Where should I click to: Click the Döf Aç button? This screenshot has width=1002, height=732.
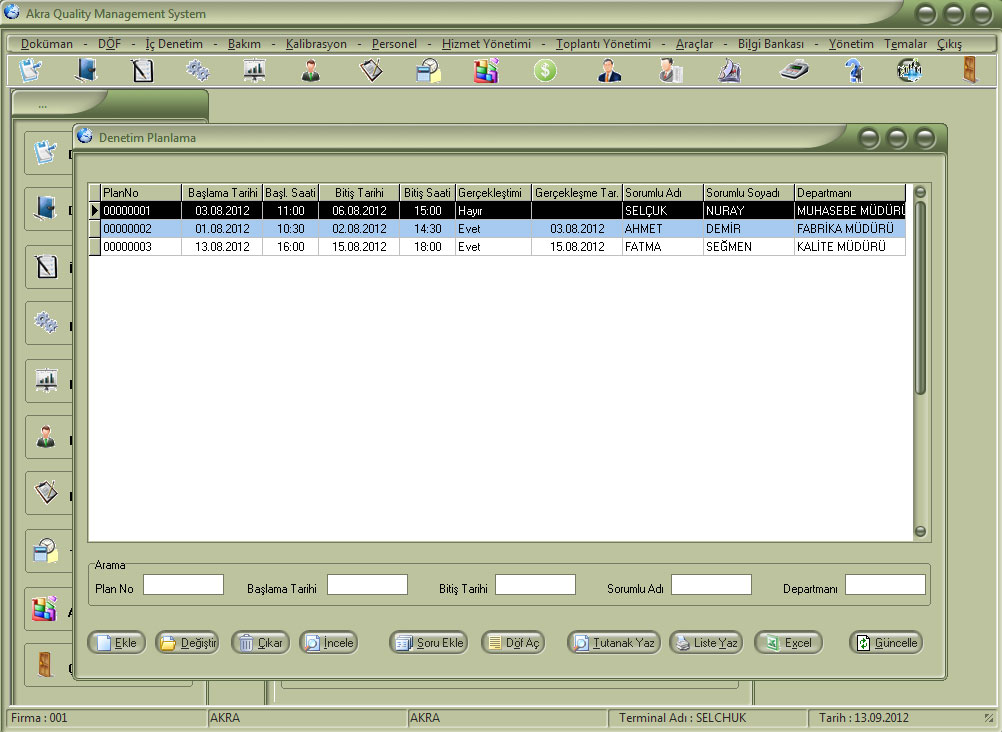pos(513,642)
